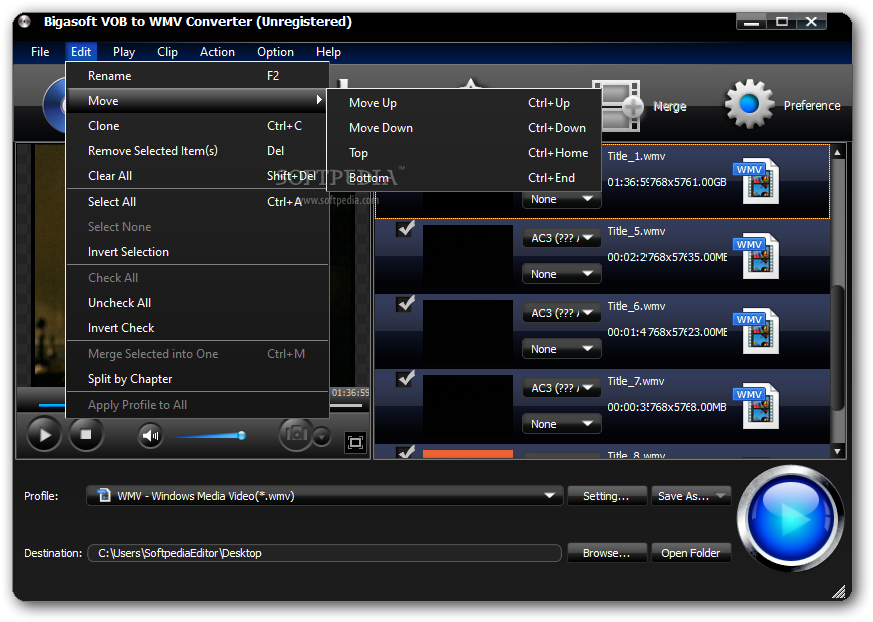Image resolution: width=873 pixels, height=622 pixels.
Task: Open the subtitle None dropdown for Title_7.wmv
Action: pyautogui.click(x=562, y=424)
